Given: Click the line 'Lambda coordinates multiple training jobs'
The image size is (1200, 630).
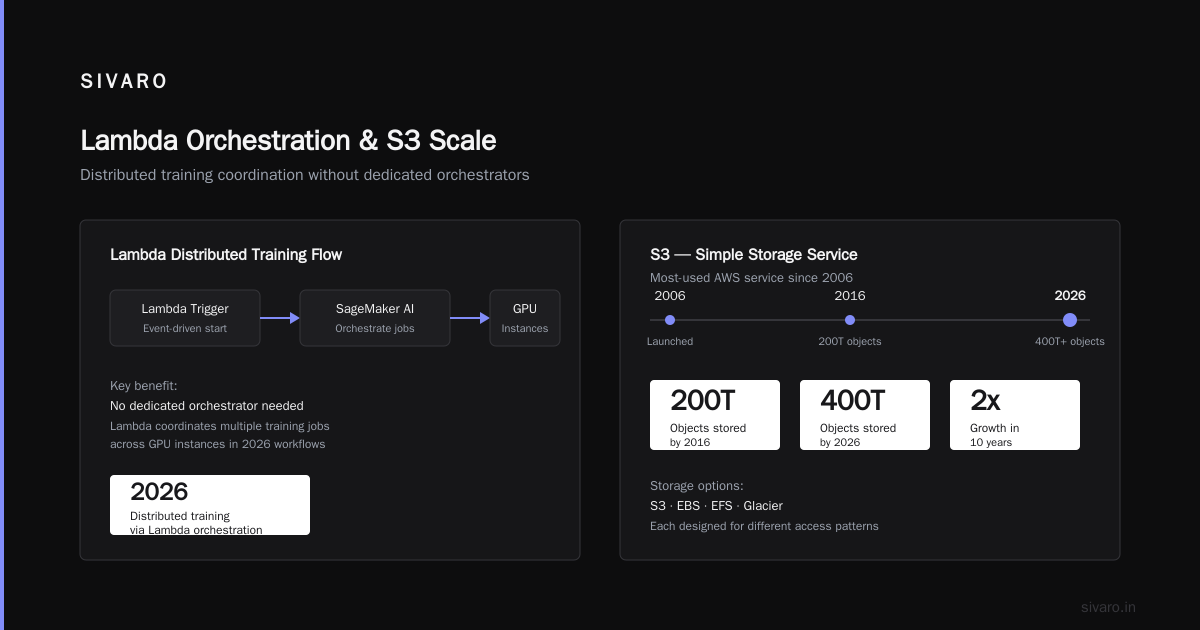Looking at the screenshot, I should point(219,425).
